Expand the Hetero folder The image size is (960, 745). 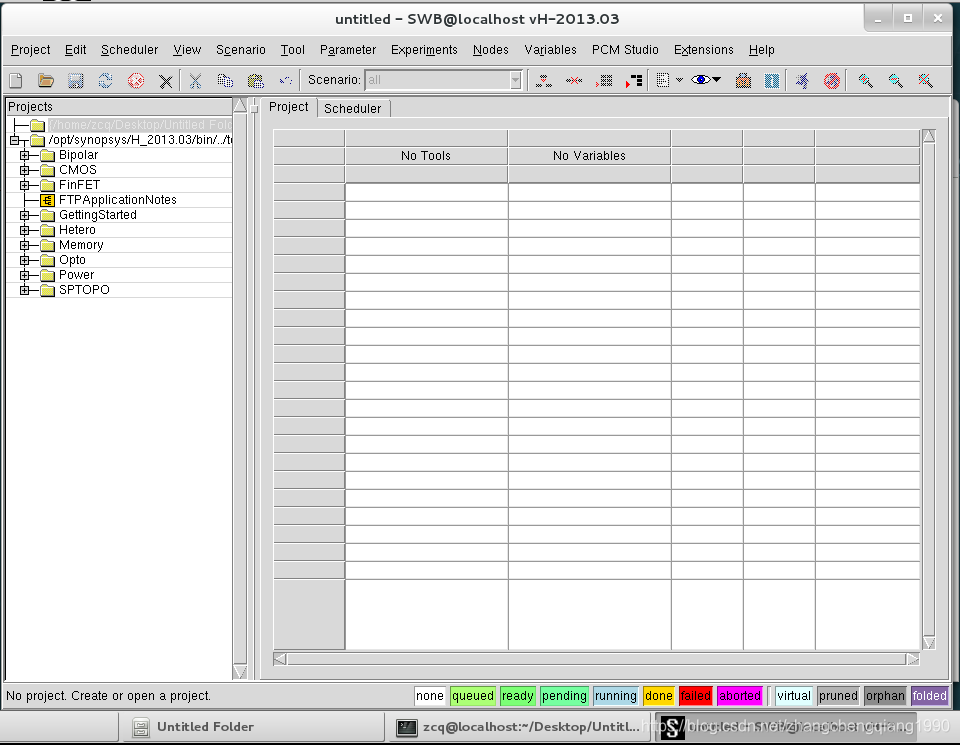(x=24, y=230)
